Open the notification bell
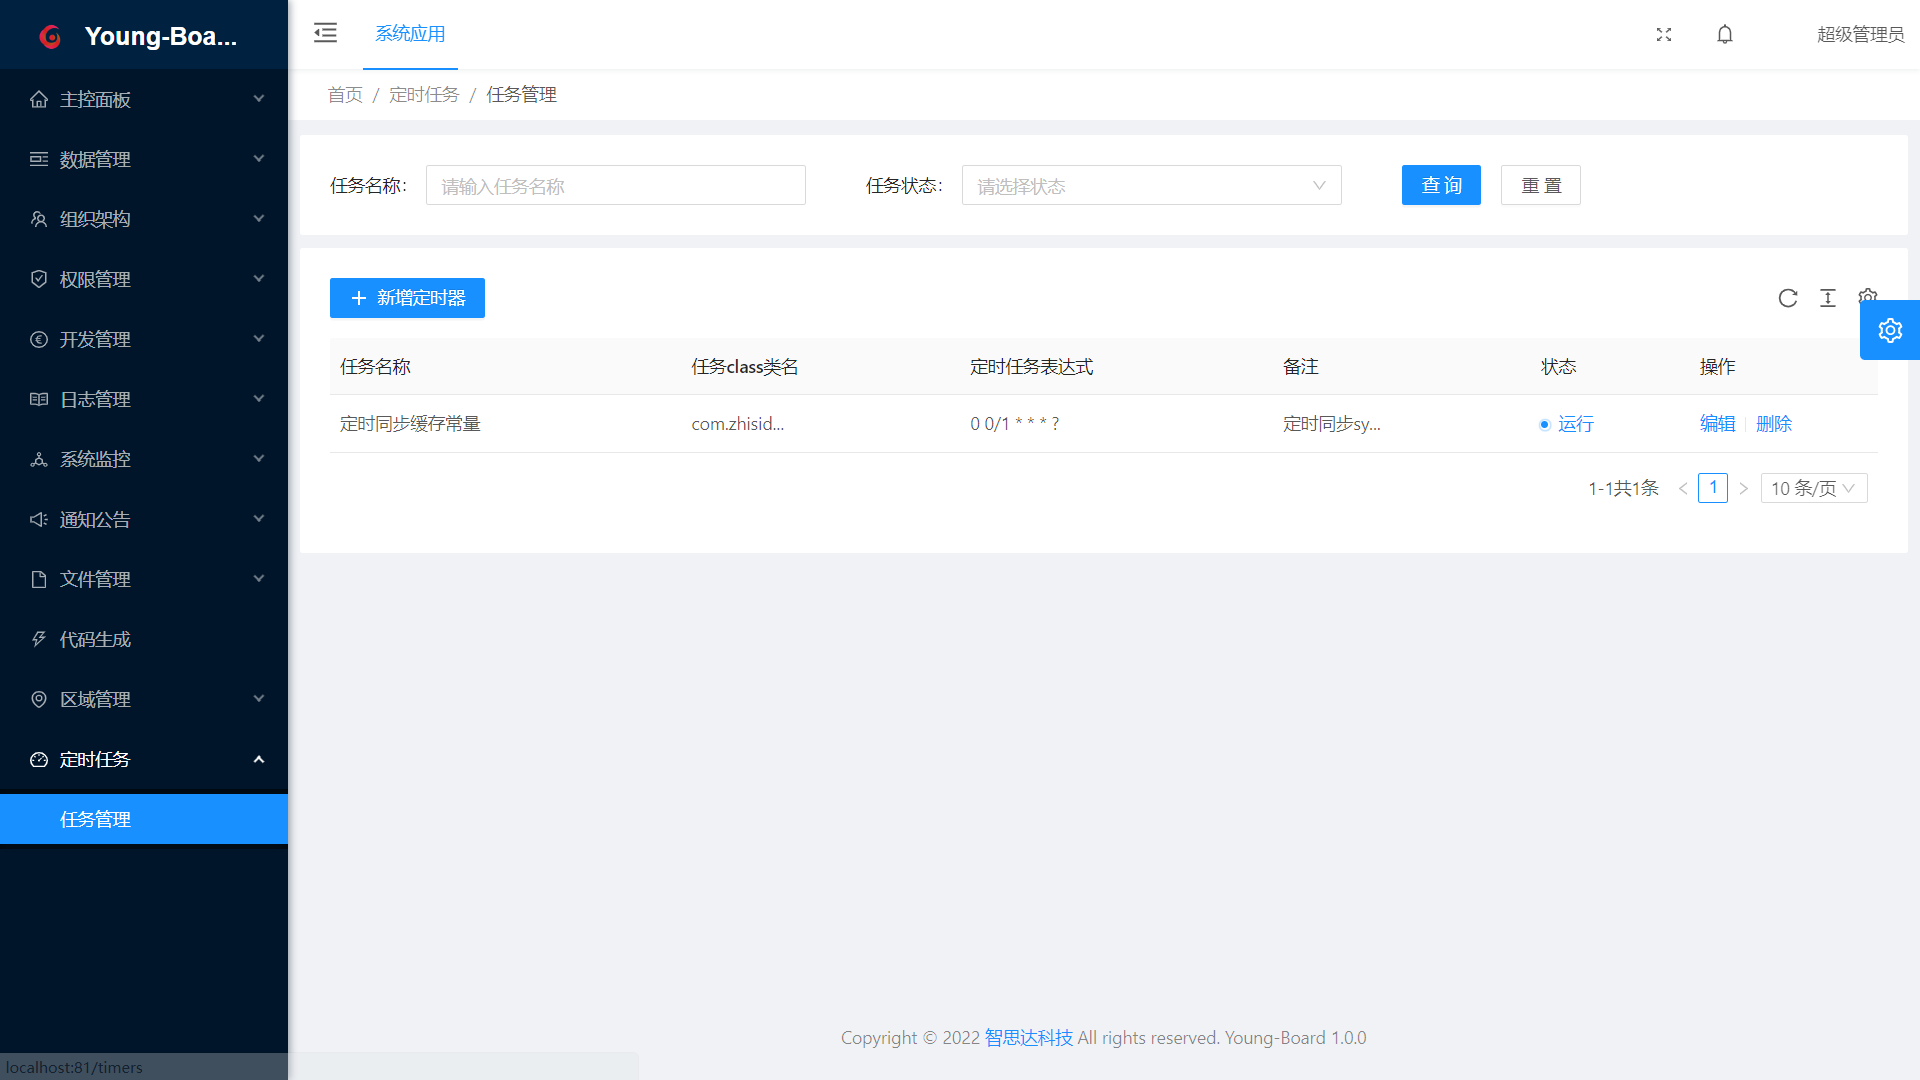 click(x=1725, y=34)
